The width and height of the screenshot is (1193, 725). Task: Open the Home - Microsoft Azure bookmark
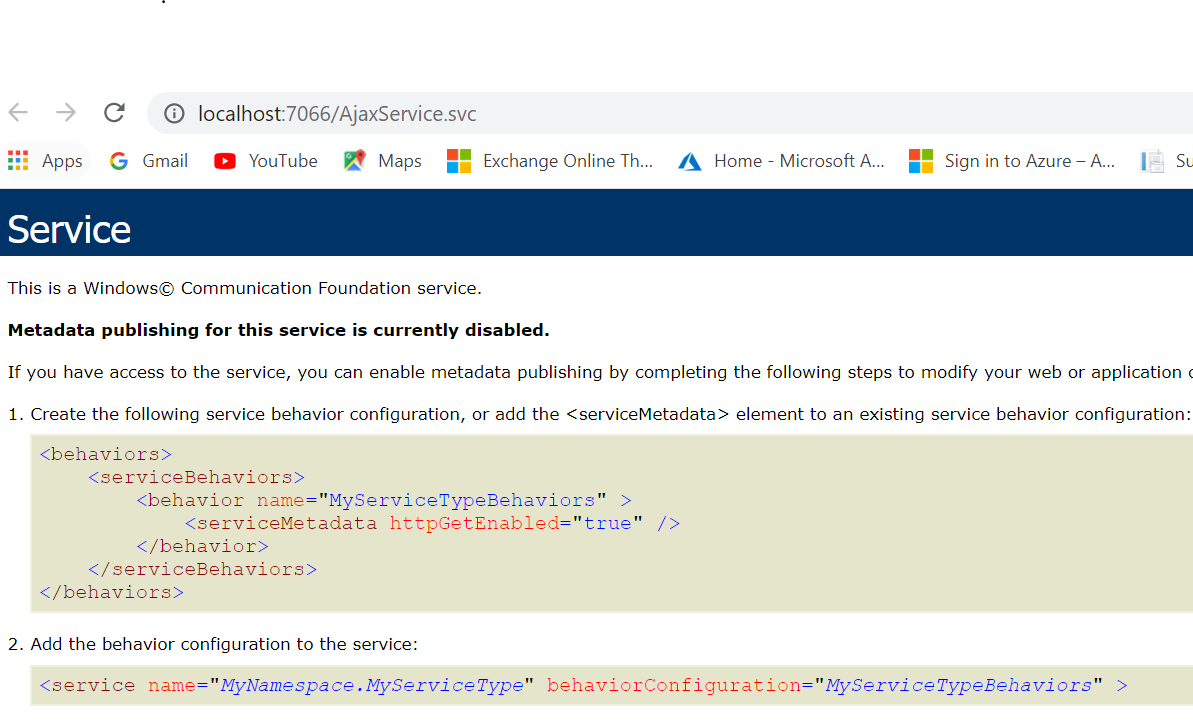click(x=781, y=160)
